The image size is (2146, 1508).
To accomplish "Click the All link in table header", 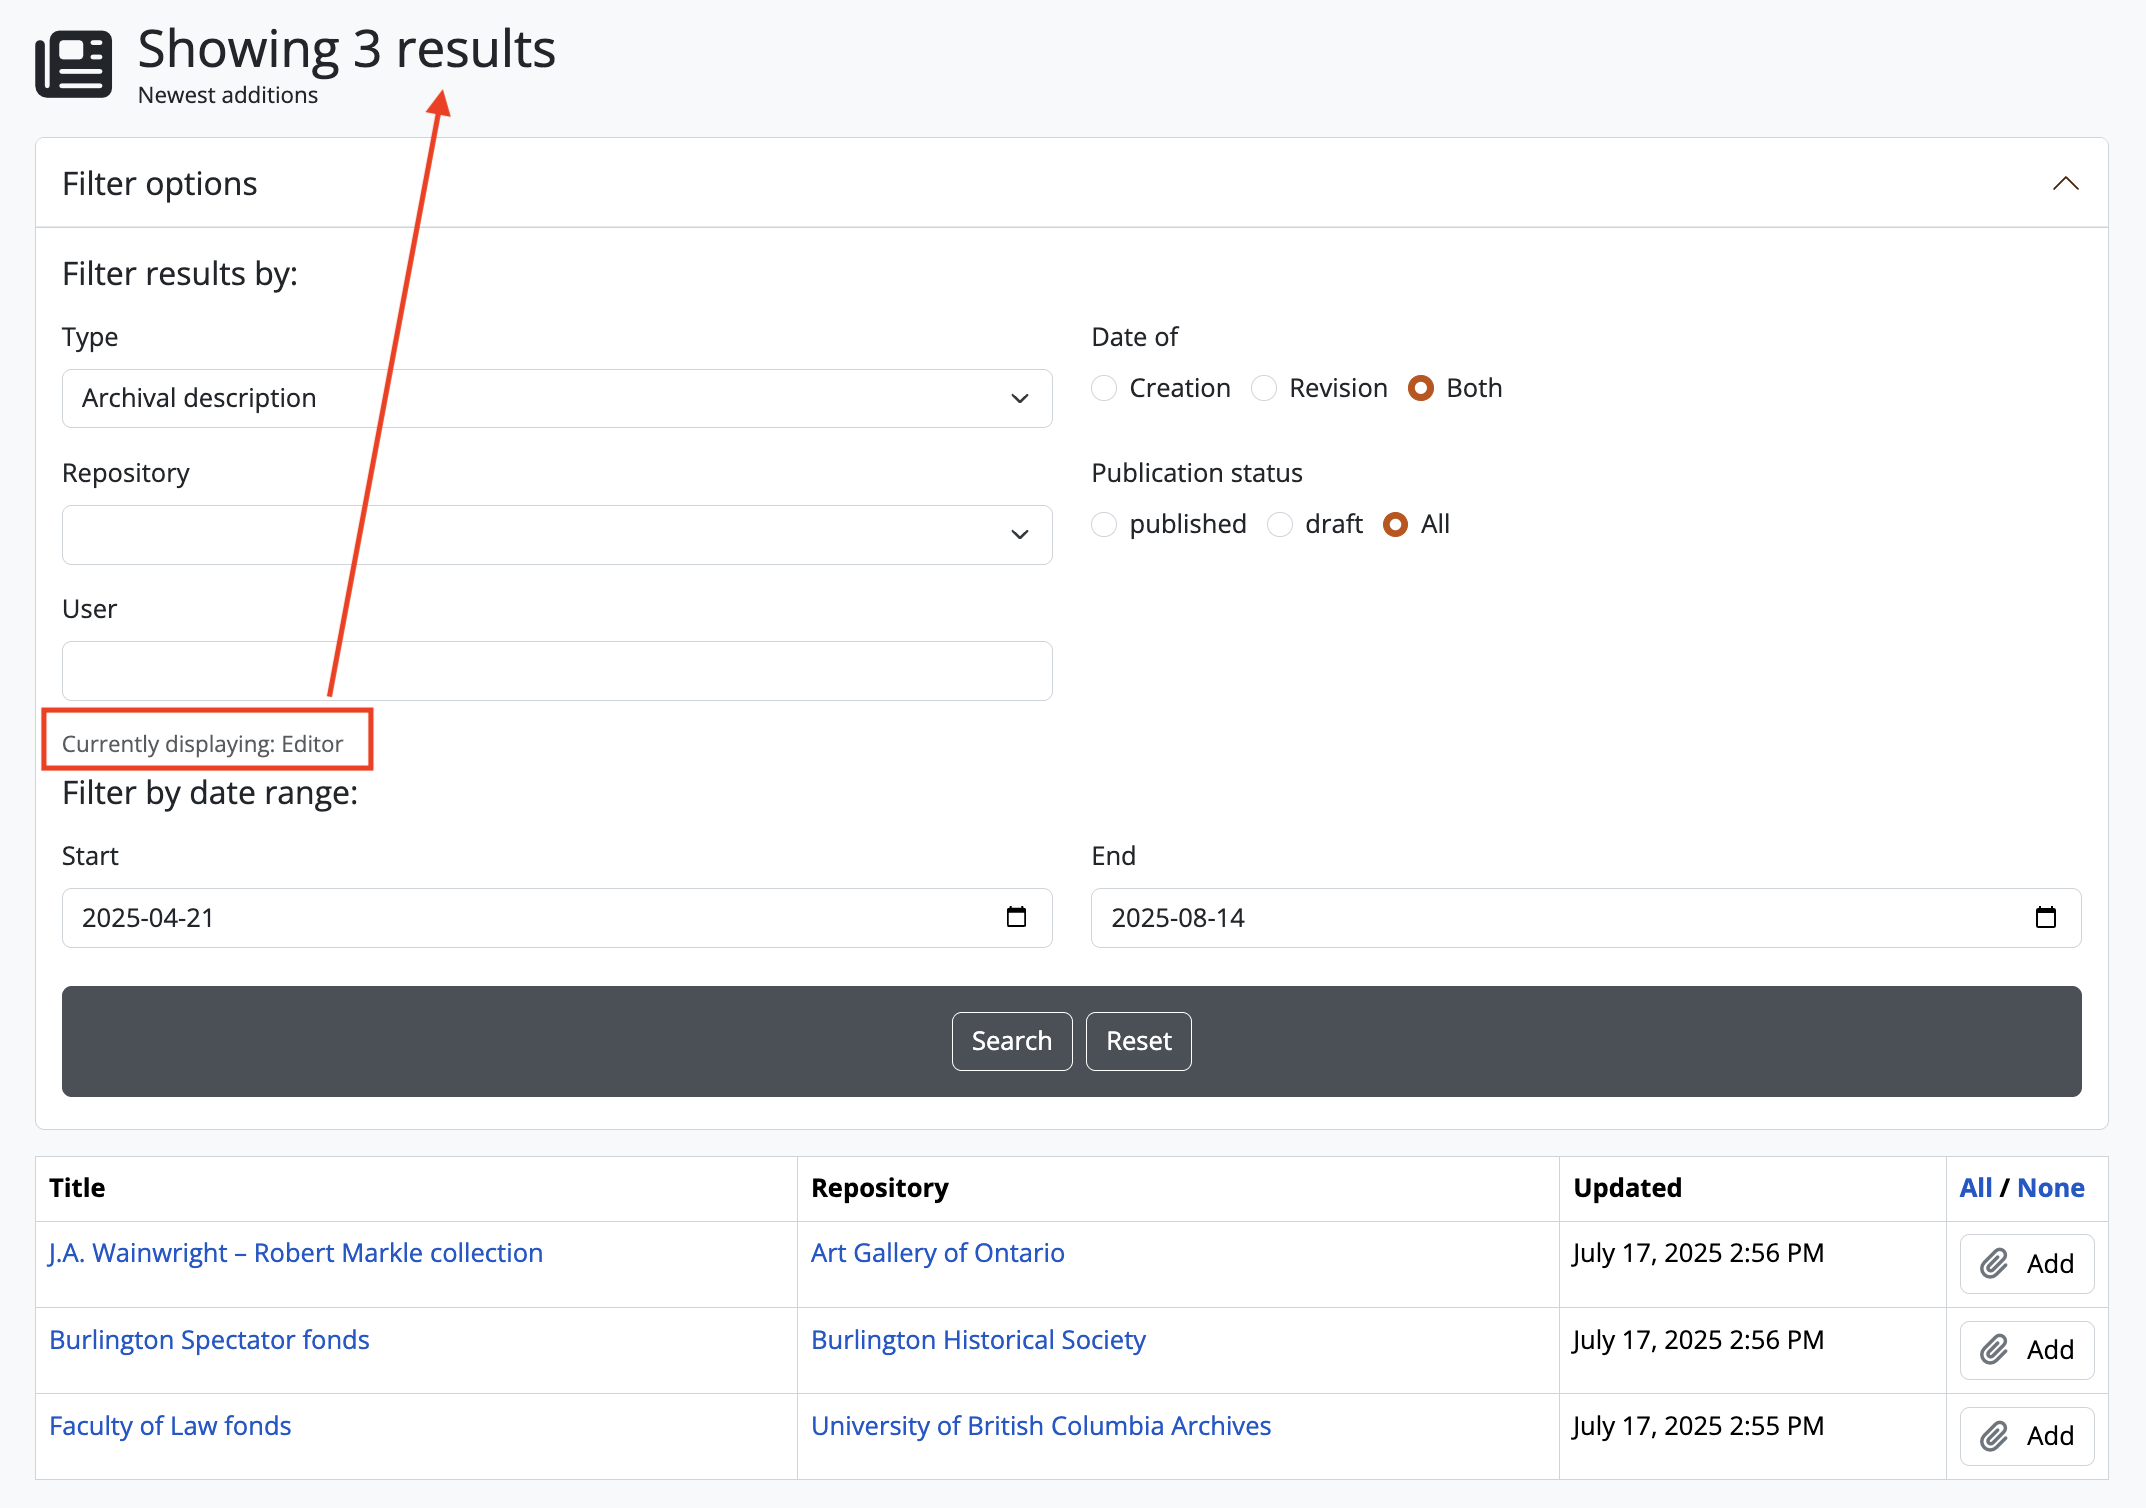I will tap(1975, 1188).
